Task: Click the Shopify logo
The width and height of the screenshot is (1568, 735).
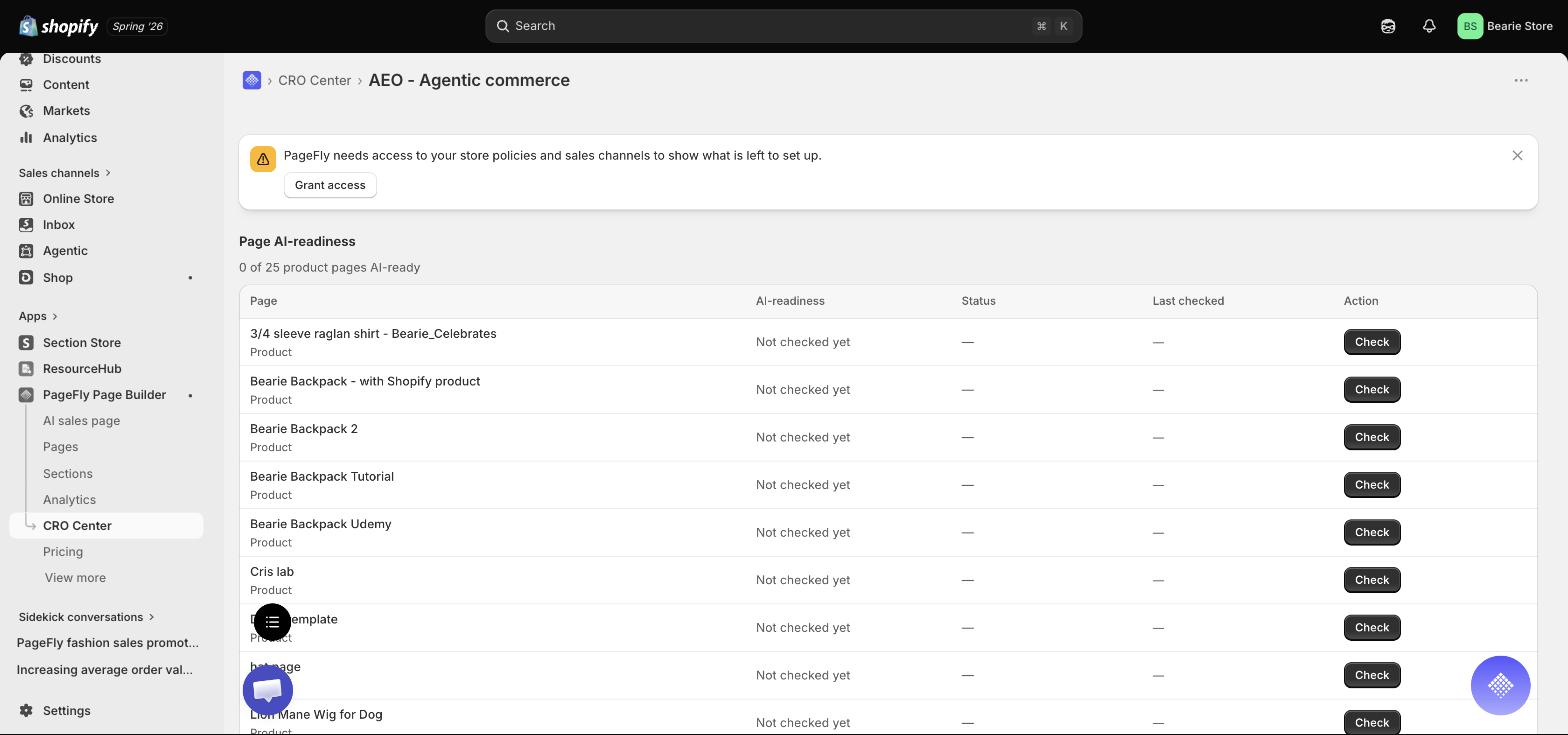Action: [58, 26]
